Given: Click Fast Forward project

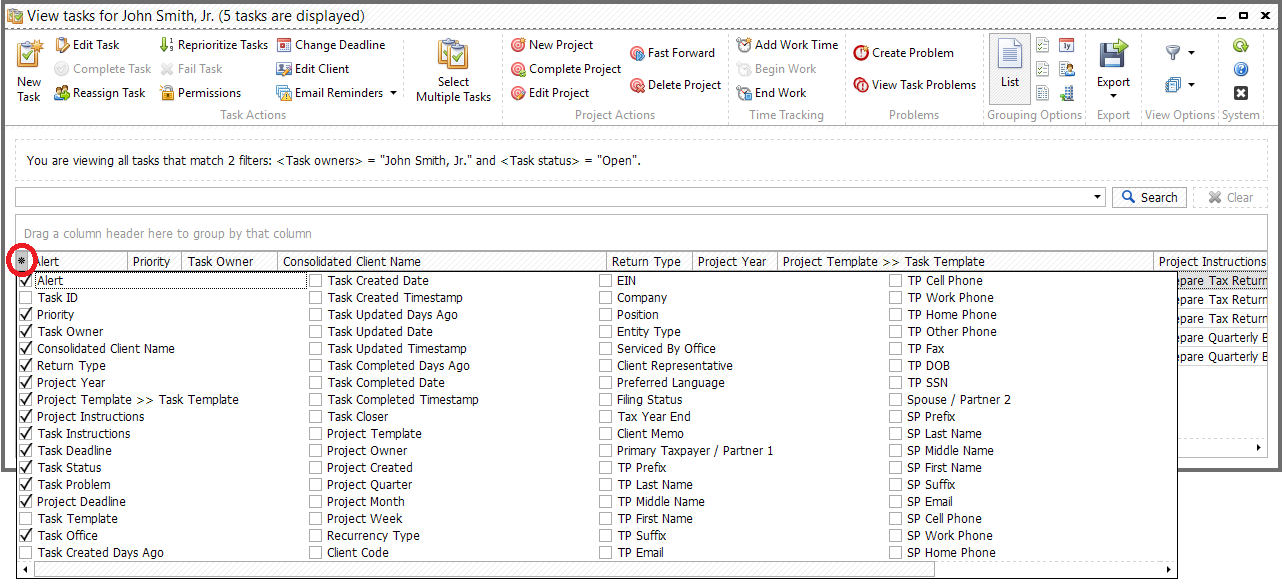Looking at the screenshot, I should pyautogui.click(x=673, y=53).
